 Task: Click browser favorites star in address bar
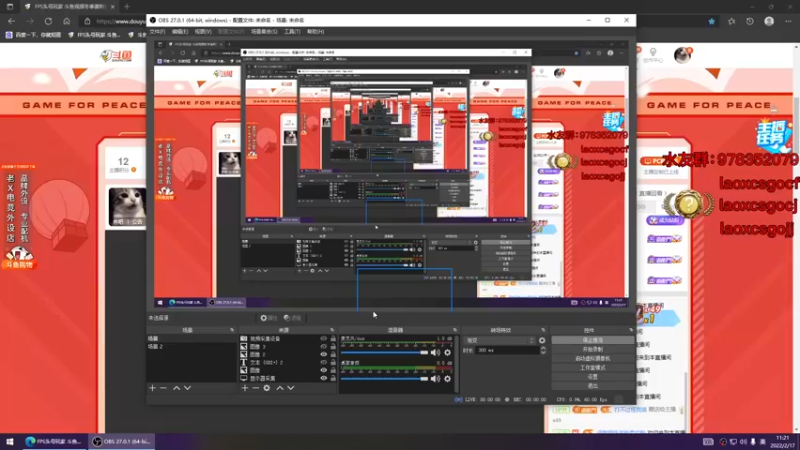coord(712,21)
